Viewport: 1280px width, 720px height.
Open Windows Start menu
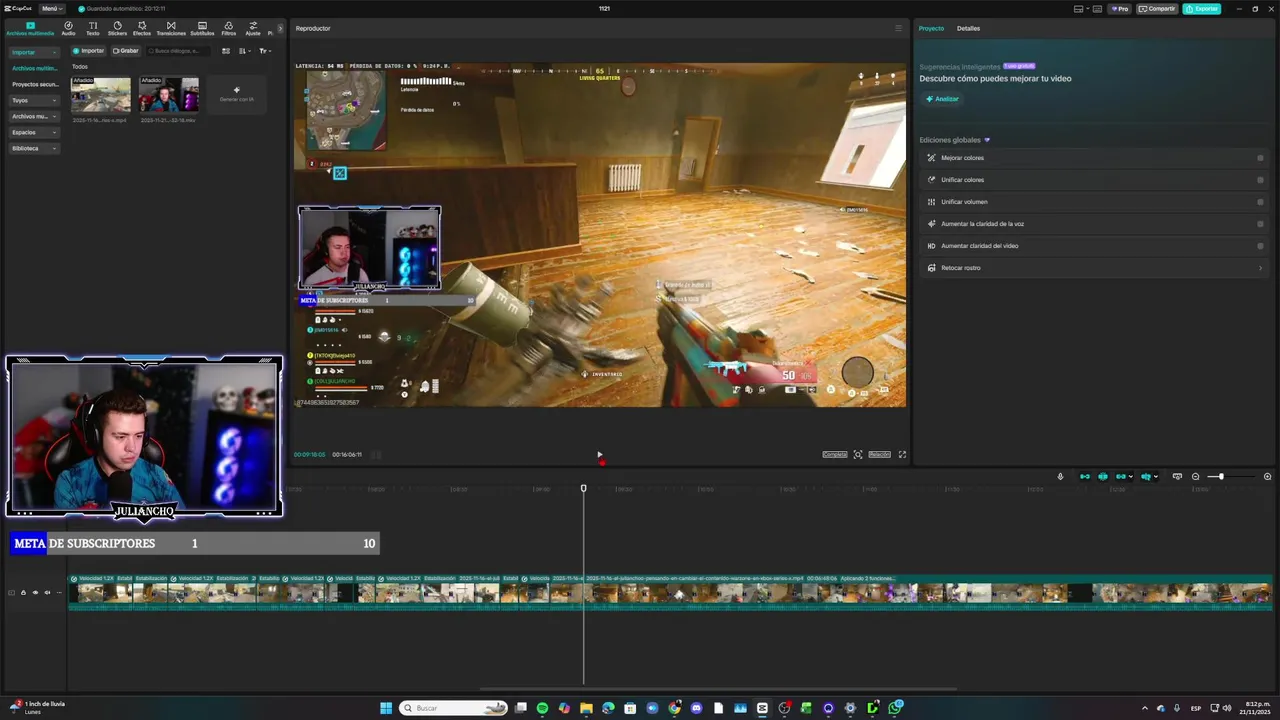(386, 708)
